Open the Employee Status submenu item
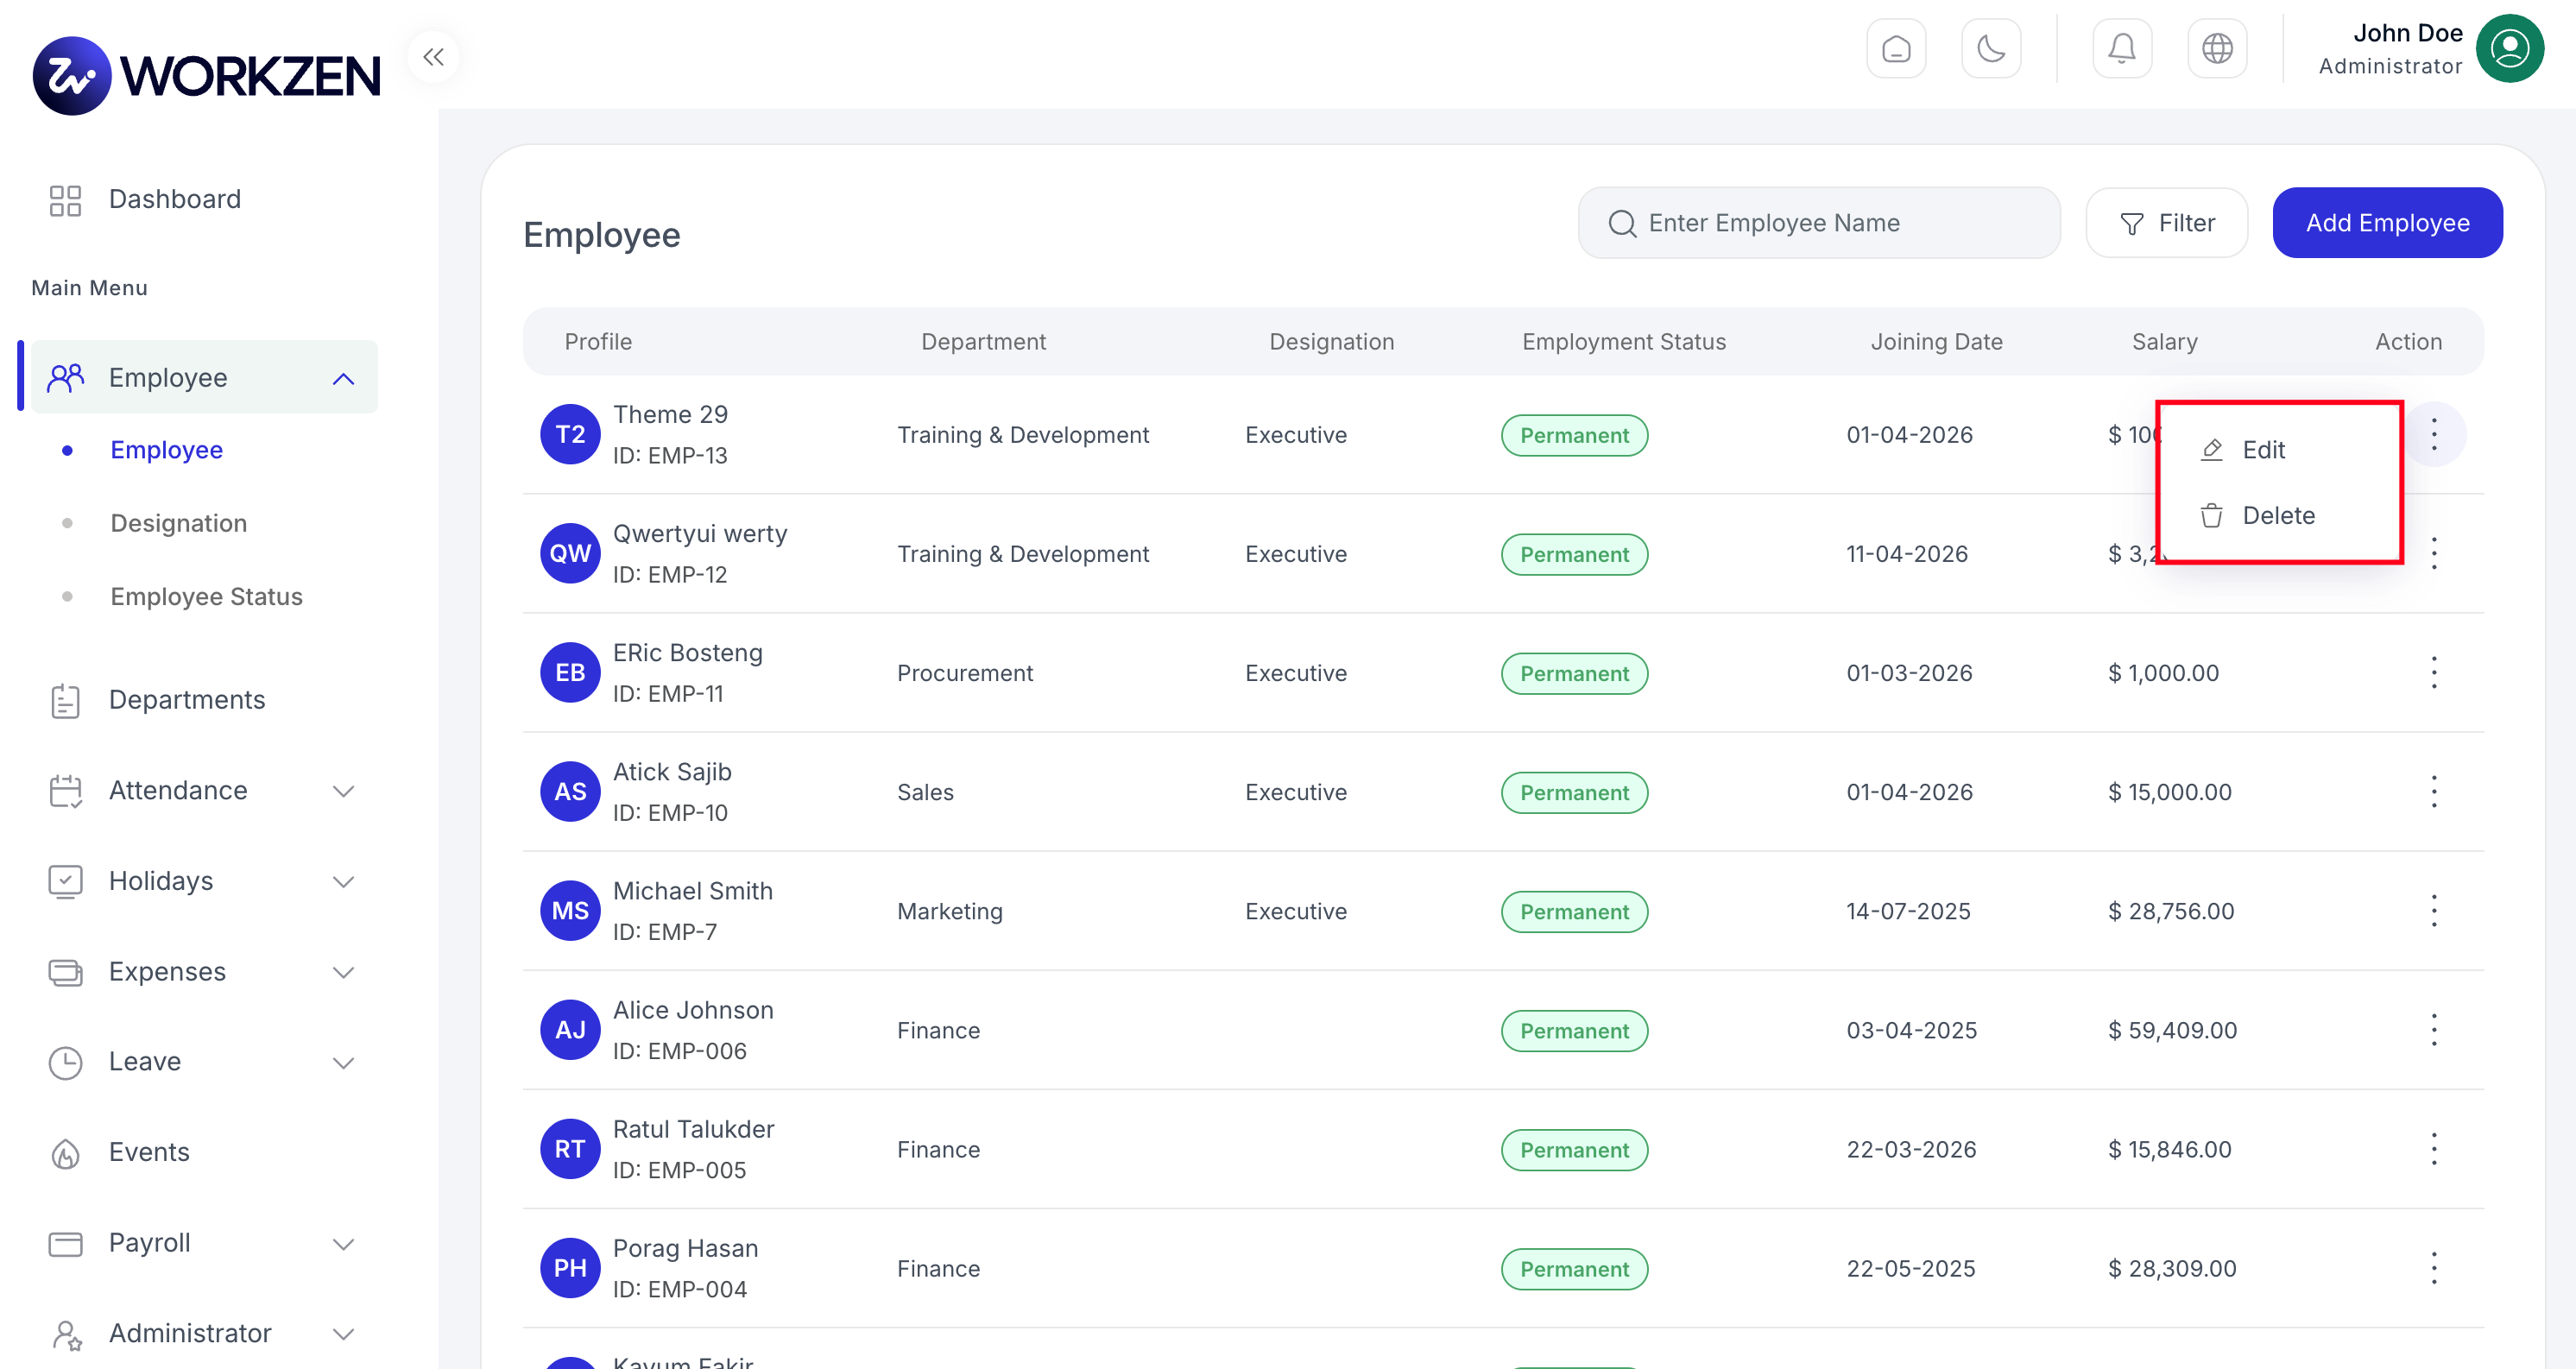Image resolution: width=2576 pixels, height=1369 pixels. [x=206, y=596]
